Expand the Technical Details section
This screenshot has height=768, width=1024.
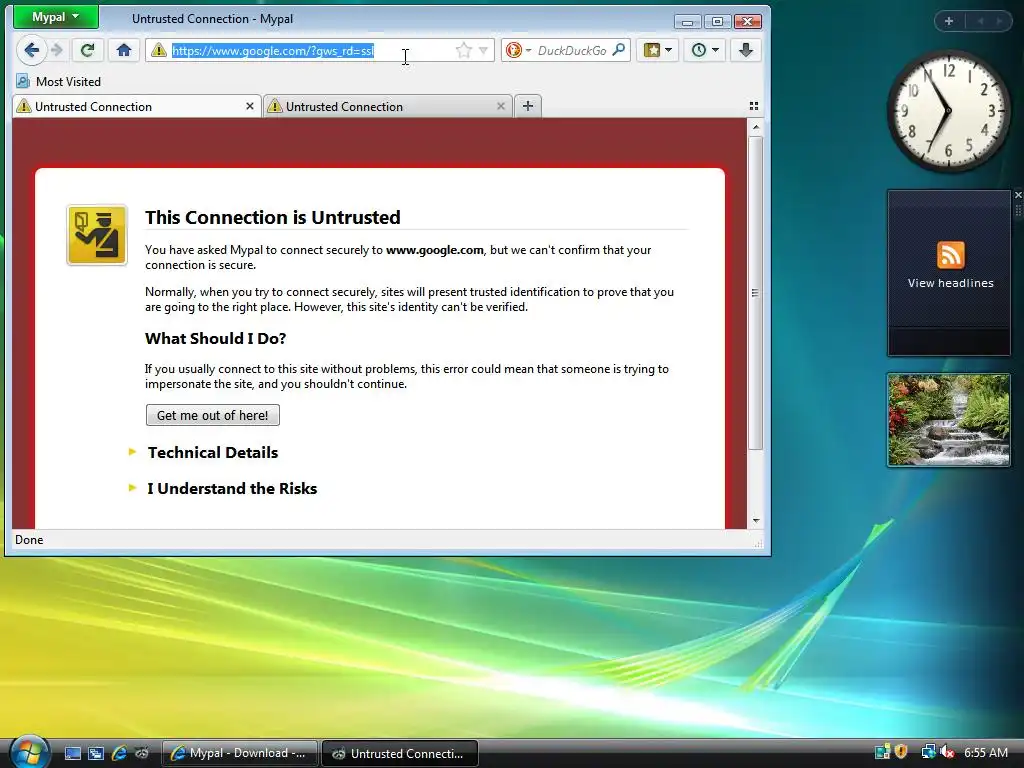coord(213,453)
